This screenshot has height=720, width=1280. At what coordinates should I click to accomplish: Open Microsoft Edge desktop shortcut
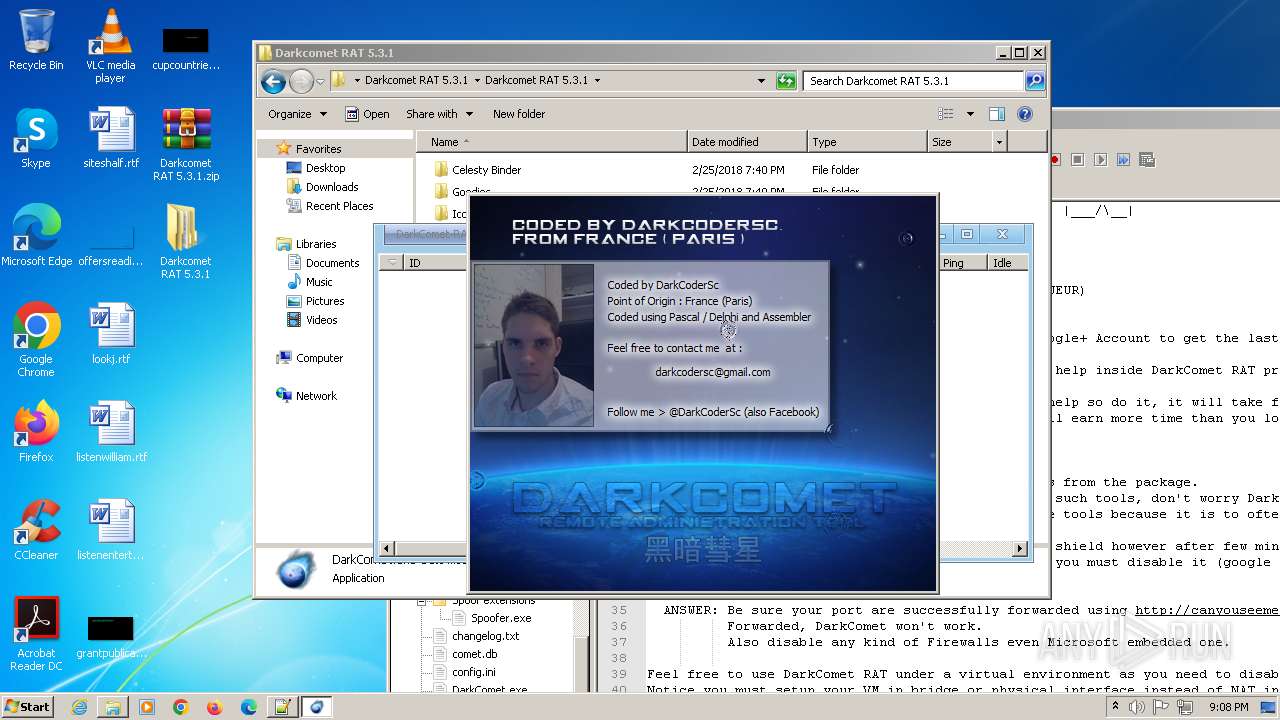coord(37,236)
